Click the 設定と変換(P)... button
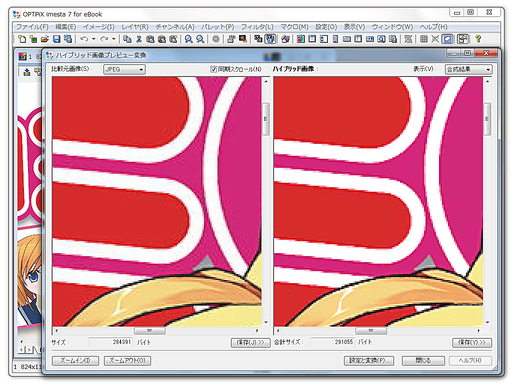 (369, 361)
